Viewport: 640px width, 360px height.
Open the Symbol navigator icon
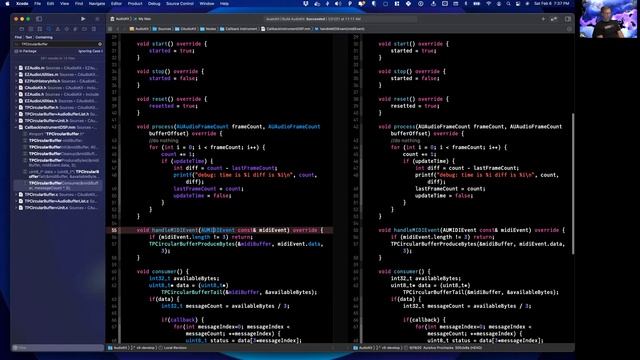(40, 29)
